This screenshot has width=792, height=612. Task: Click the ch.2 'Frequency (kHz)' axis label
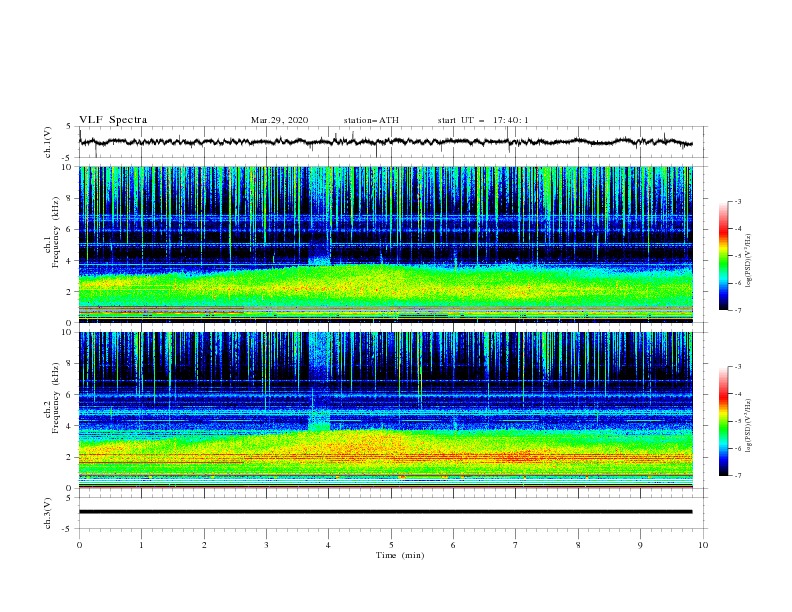click(56, 398)
